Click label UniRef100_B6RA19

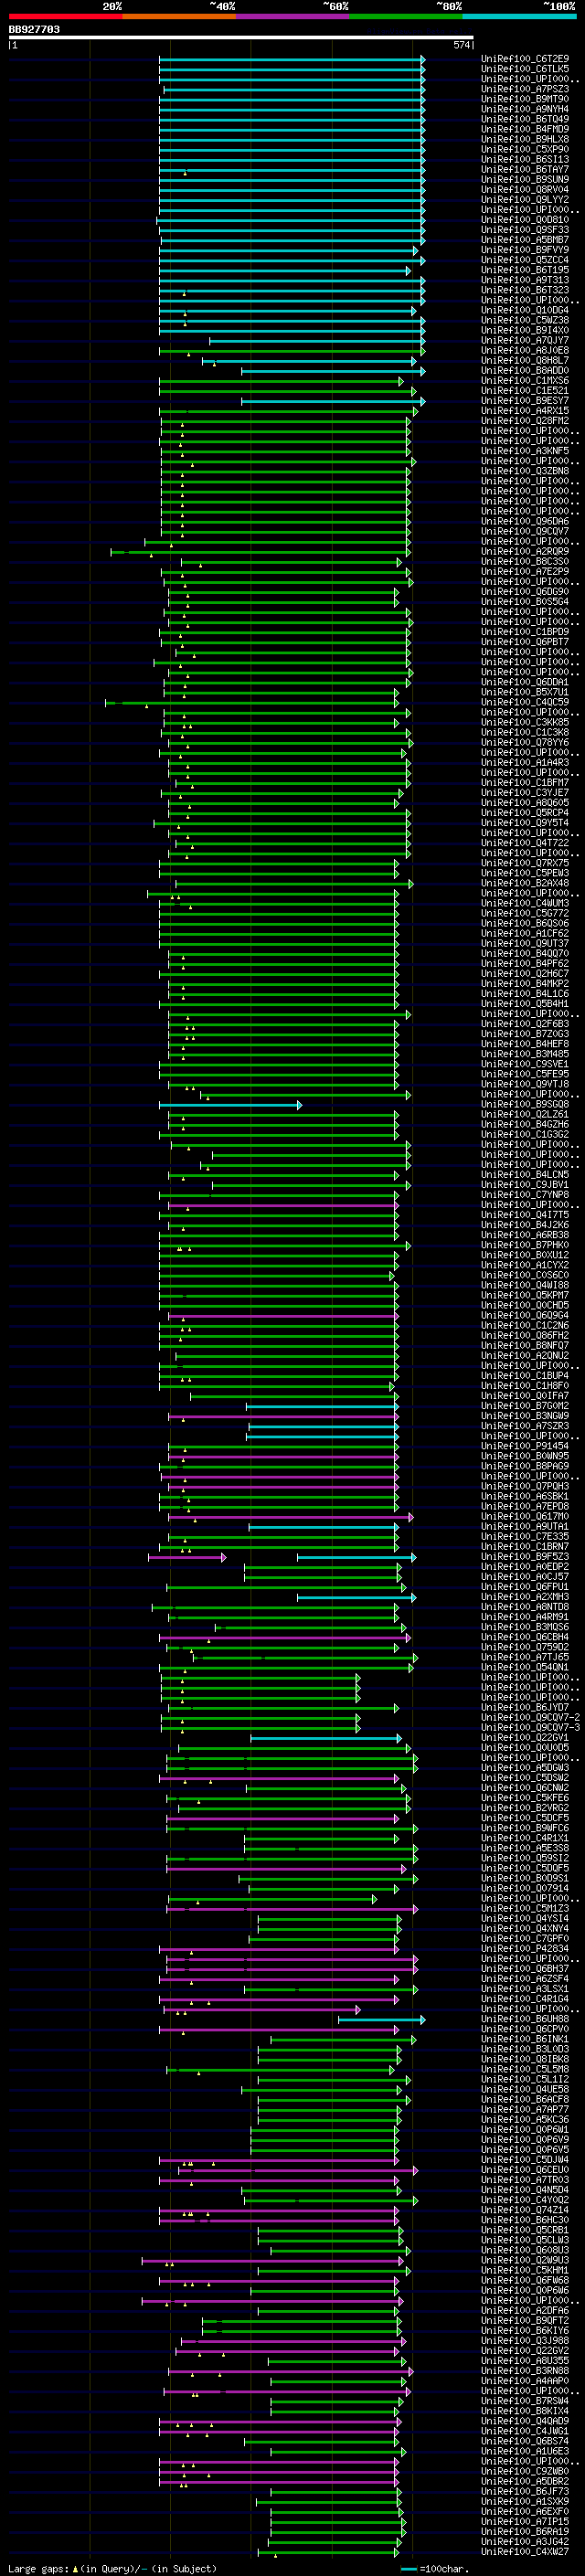(525, 2531)
